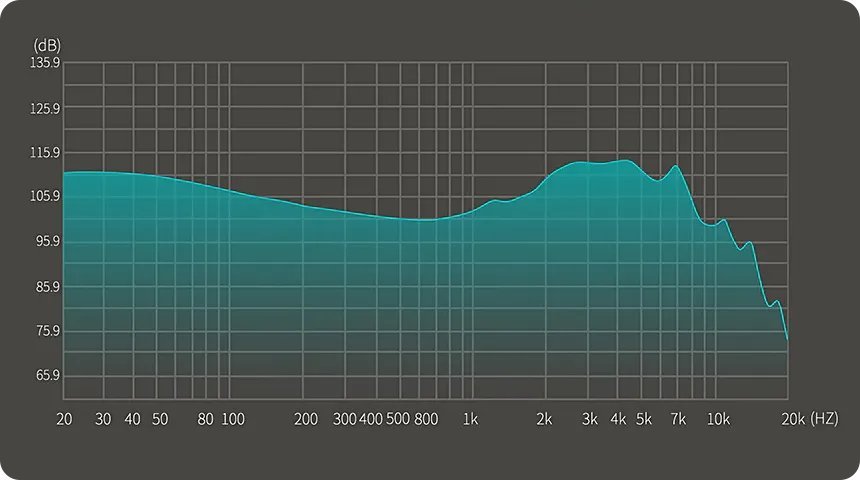
Task: Click the 40 frequency axis label
Action: pyautogui.click(x=133, y=419)
